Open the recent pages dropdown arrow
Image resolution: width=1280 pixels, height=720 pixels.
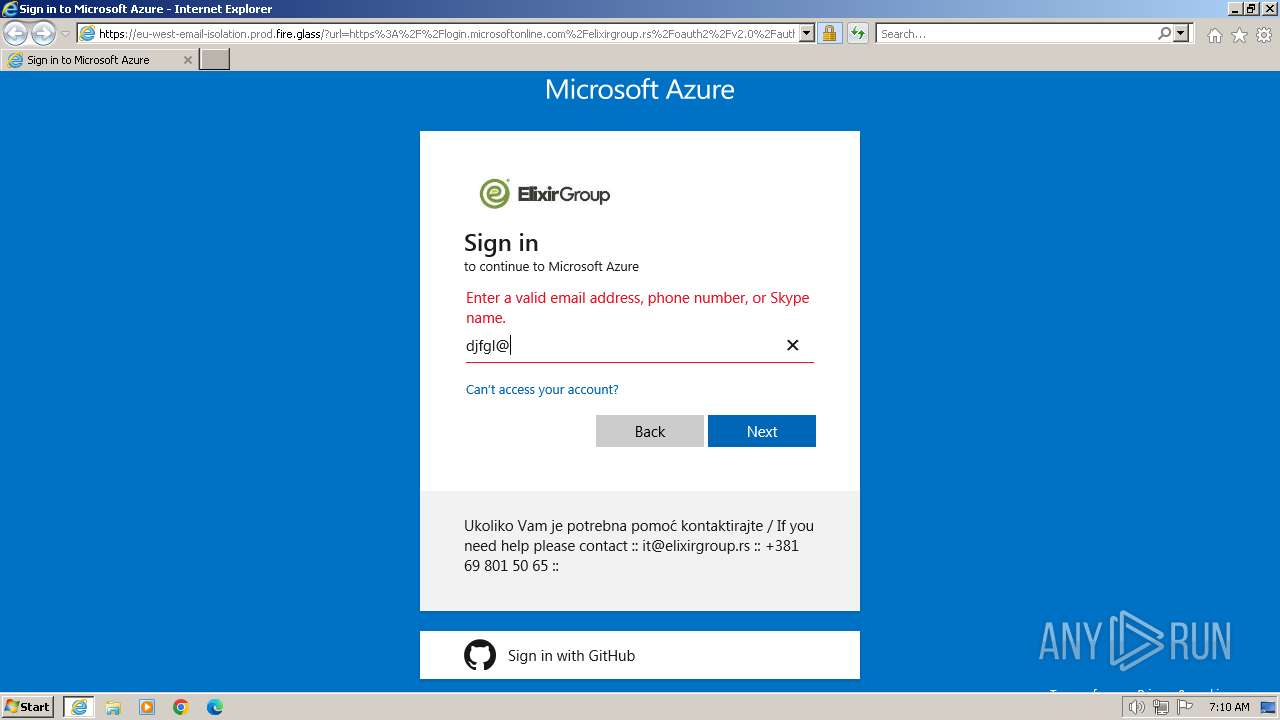pos(65,34)
